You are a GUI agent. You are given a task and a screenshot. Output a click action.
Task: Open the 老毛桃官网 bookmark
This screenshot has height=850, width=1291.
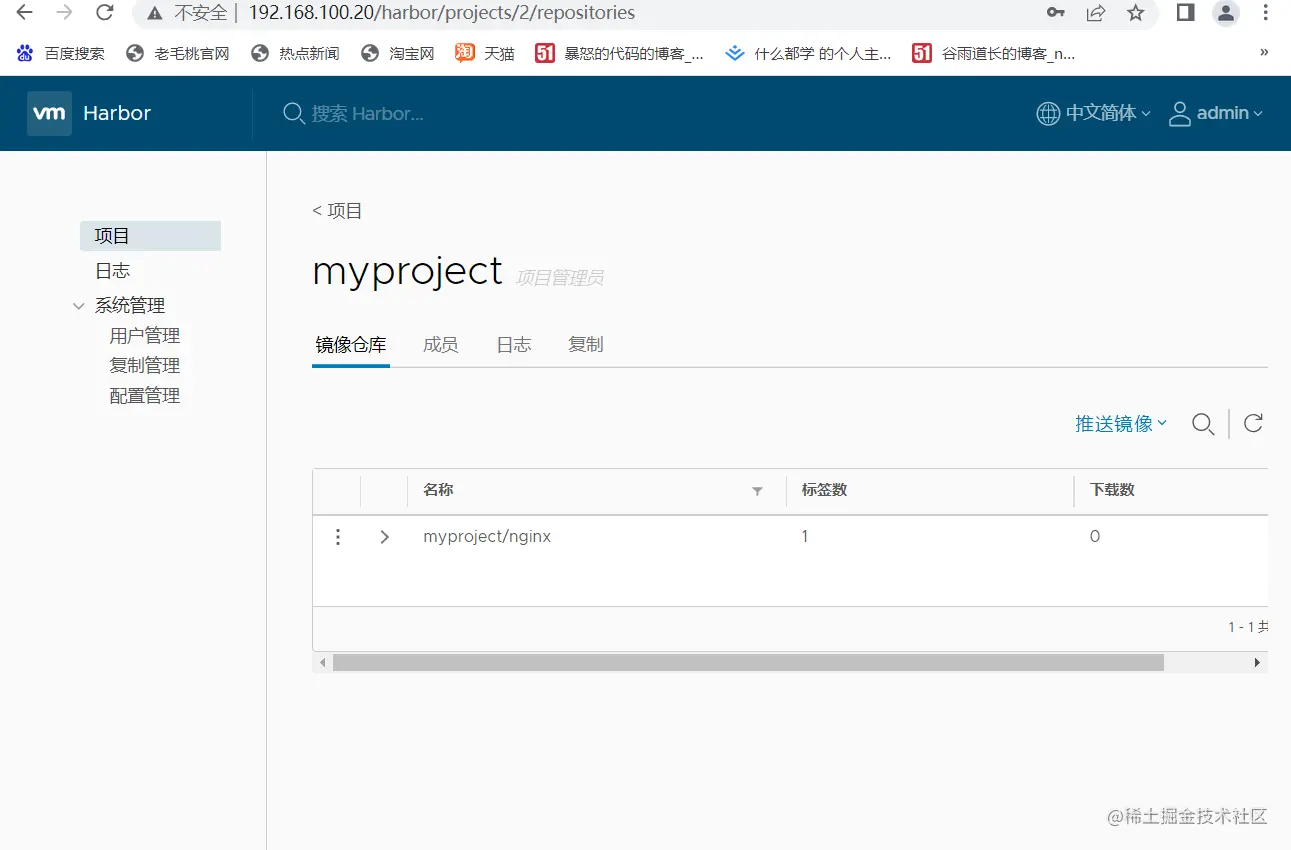pos(178,54)
